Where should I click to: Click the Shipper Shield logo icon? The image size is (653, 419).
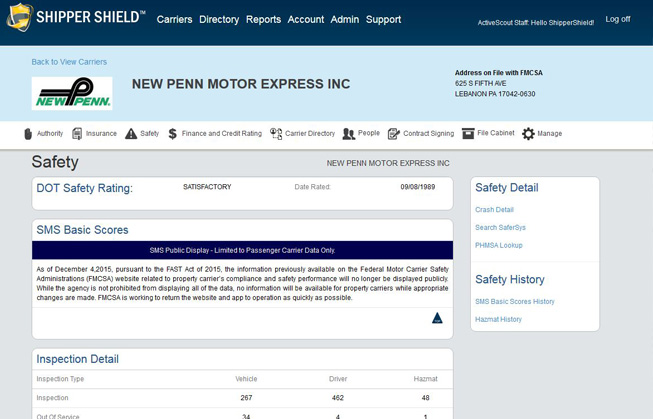point(19,19)
